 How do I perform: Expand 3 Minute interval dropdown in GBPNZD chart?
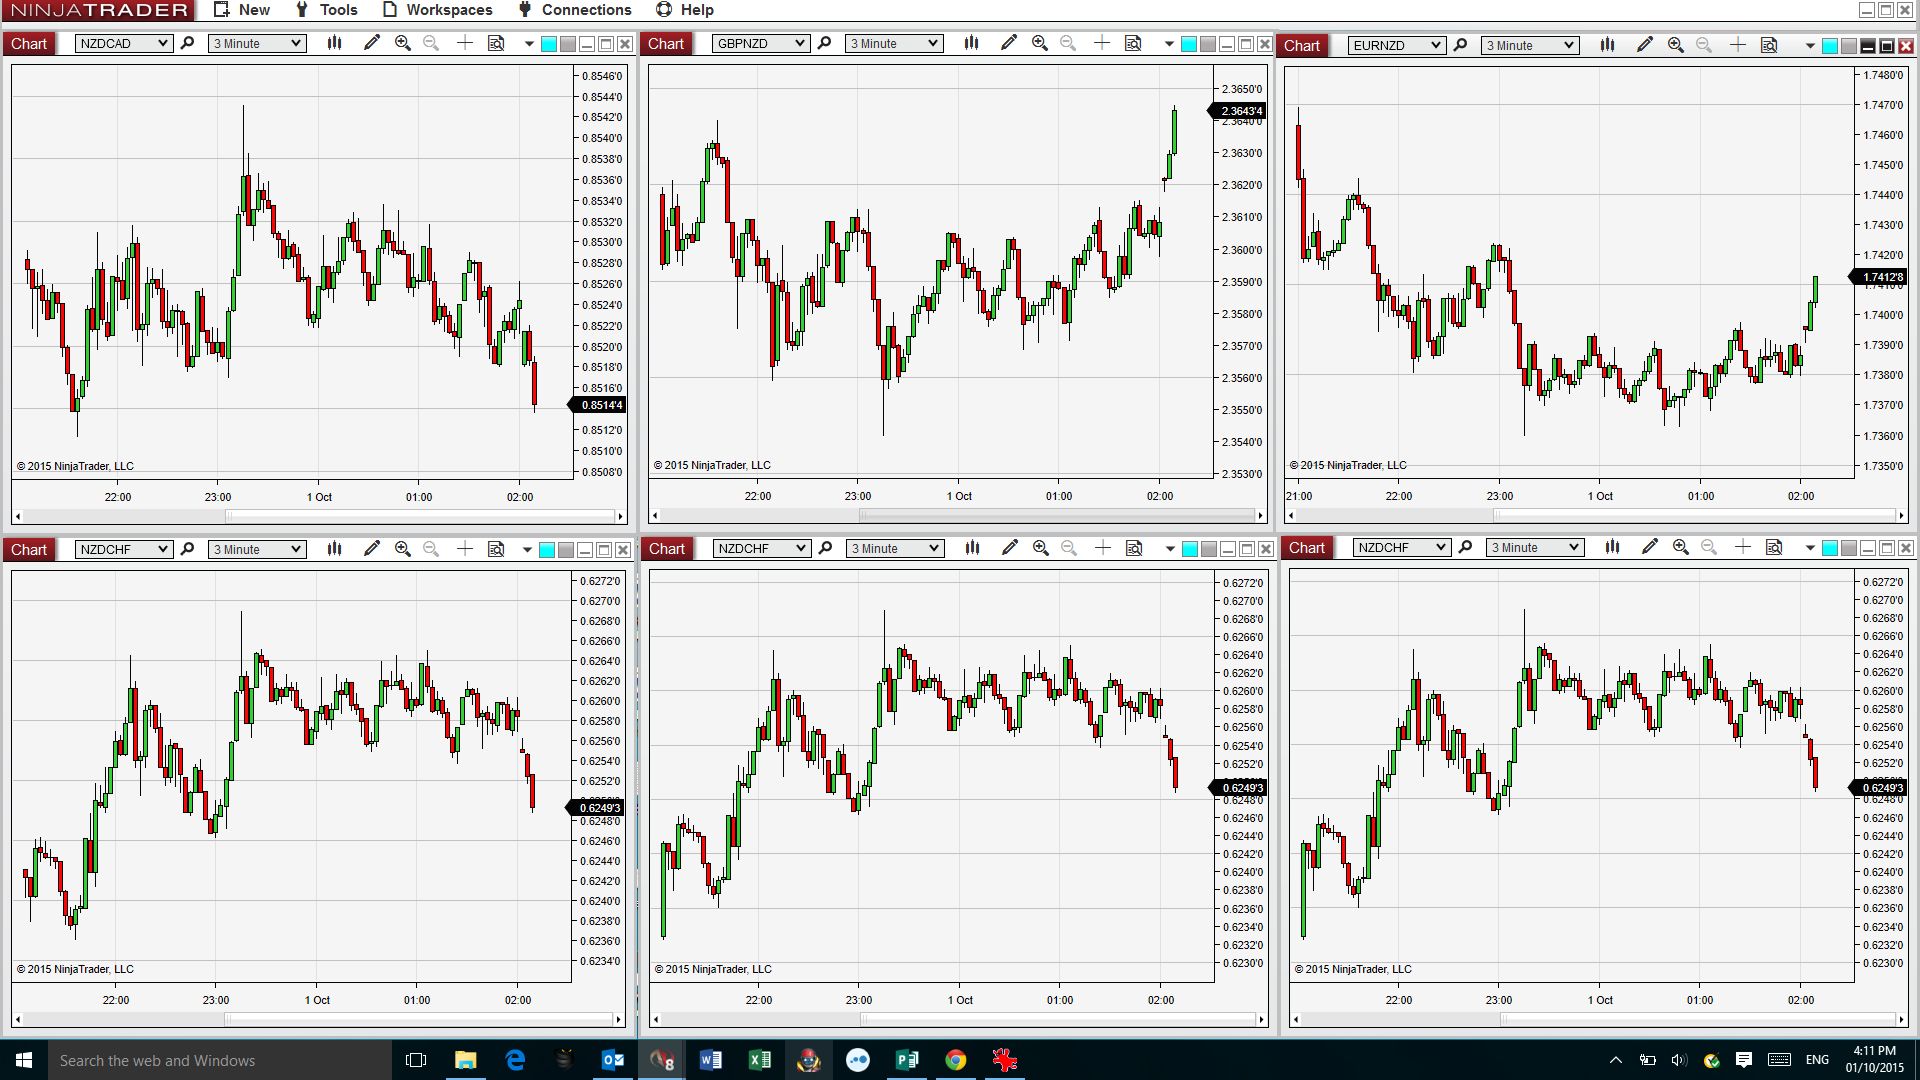click(x=894, y=43)
